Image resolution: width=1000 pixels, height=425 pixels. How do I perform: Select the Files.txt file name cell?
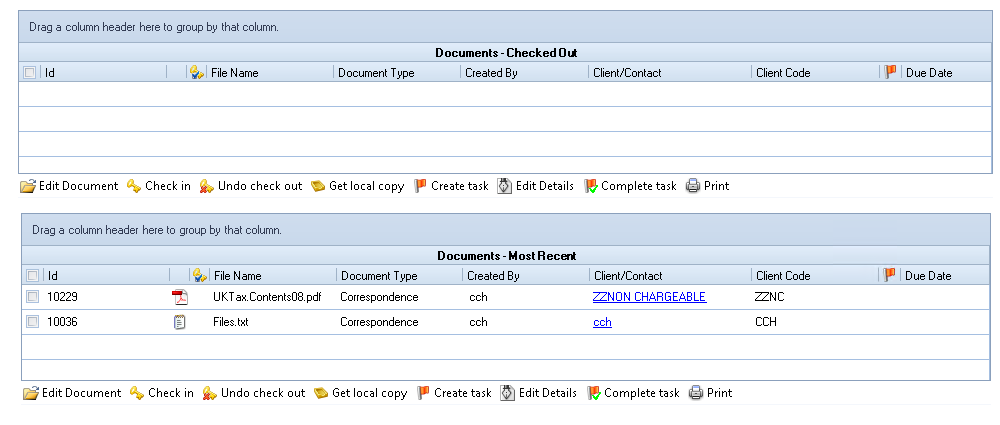pyautogui.click(x=231, y=322)
